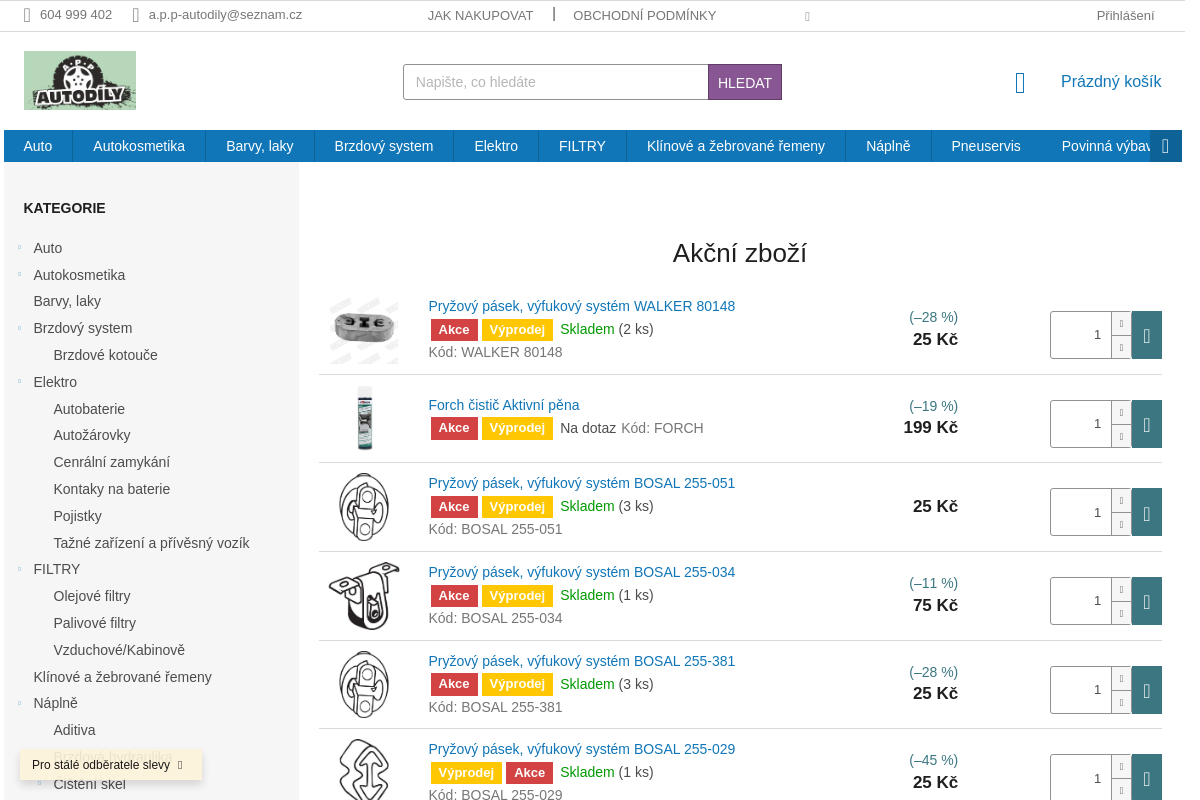Open Forch čistič product thumbnail
This screenshot has height=800, width=1200.
(x=364, y=418)
